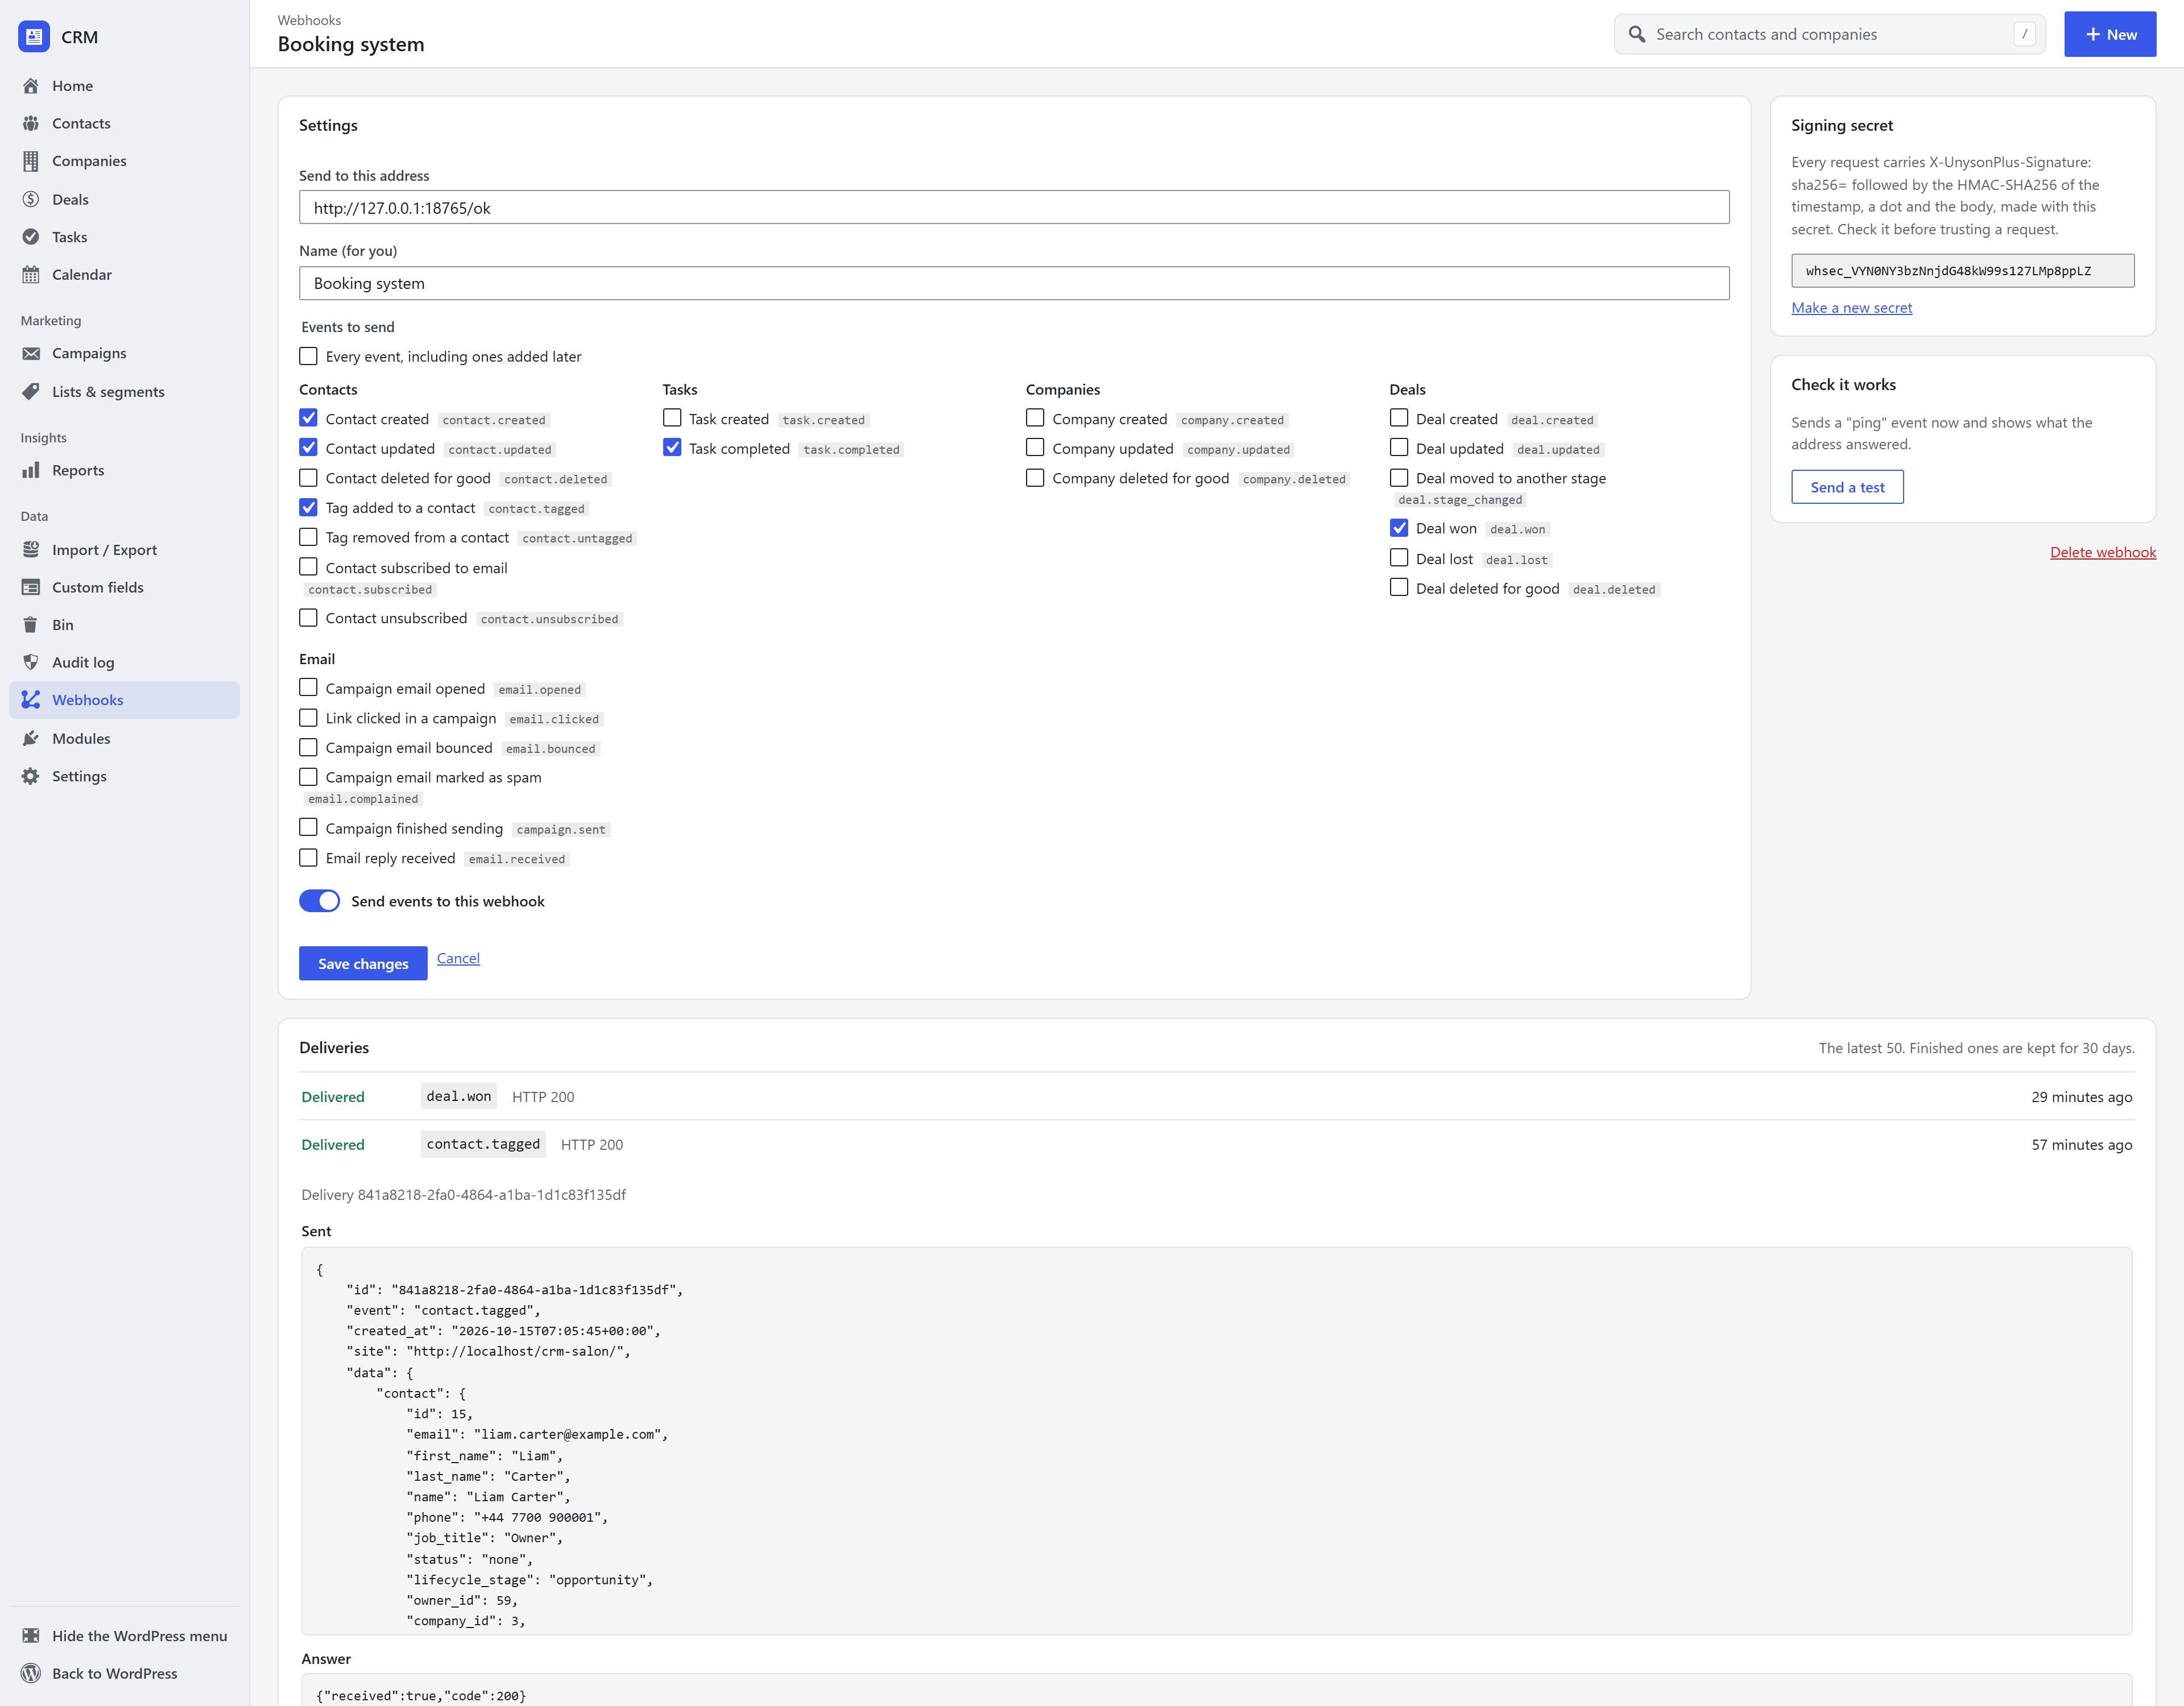Click the Sent JSON payload box
Screen dimensions: 2184x1706
1216,1441
